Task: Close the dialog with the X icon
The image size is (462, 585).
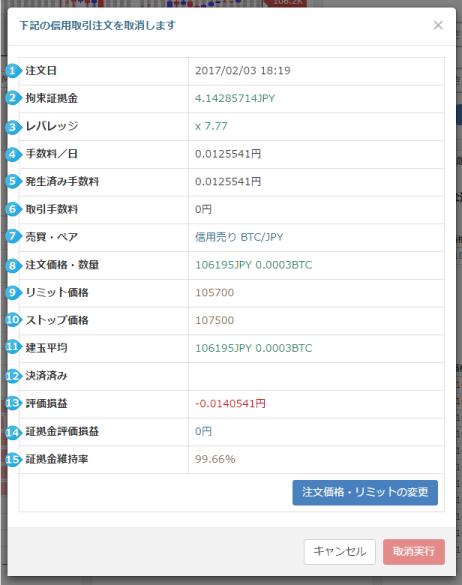Action: [x=438, y=25]
